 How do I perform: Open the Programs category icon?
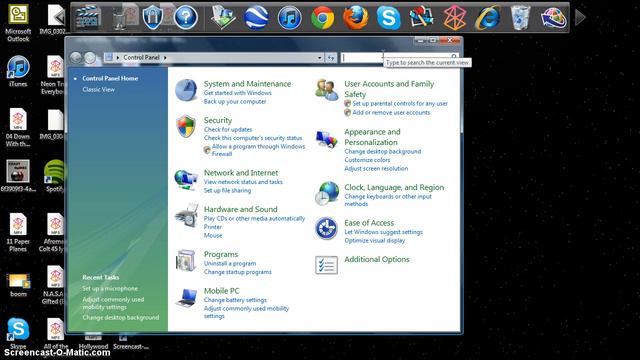click(x=186, y=260)
